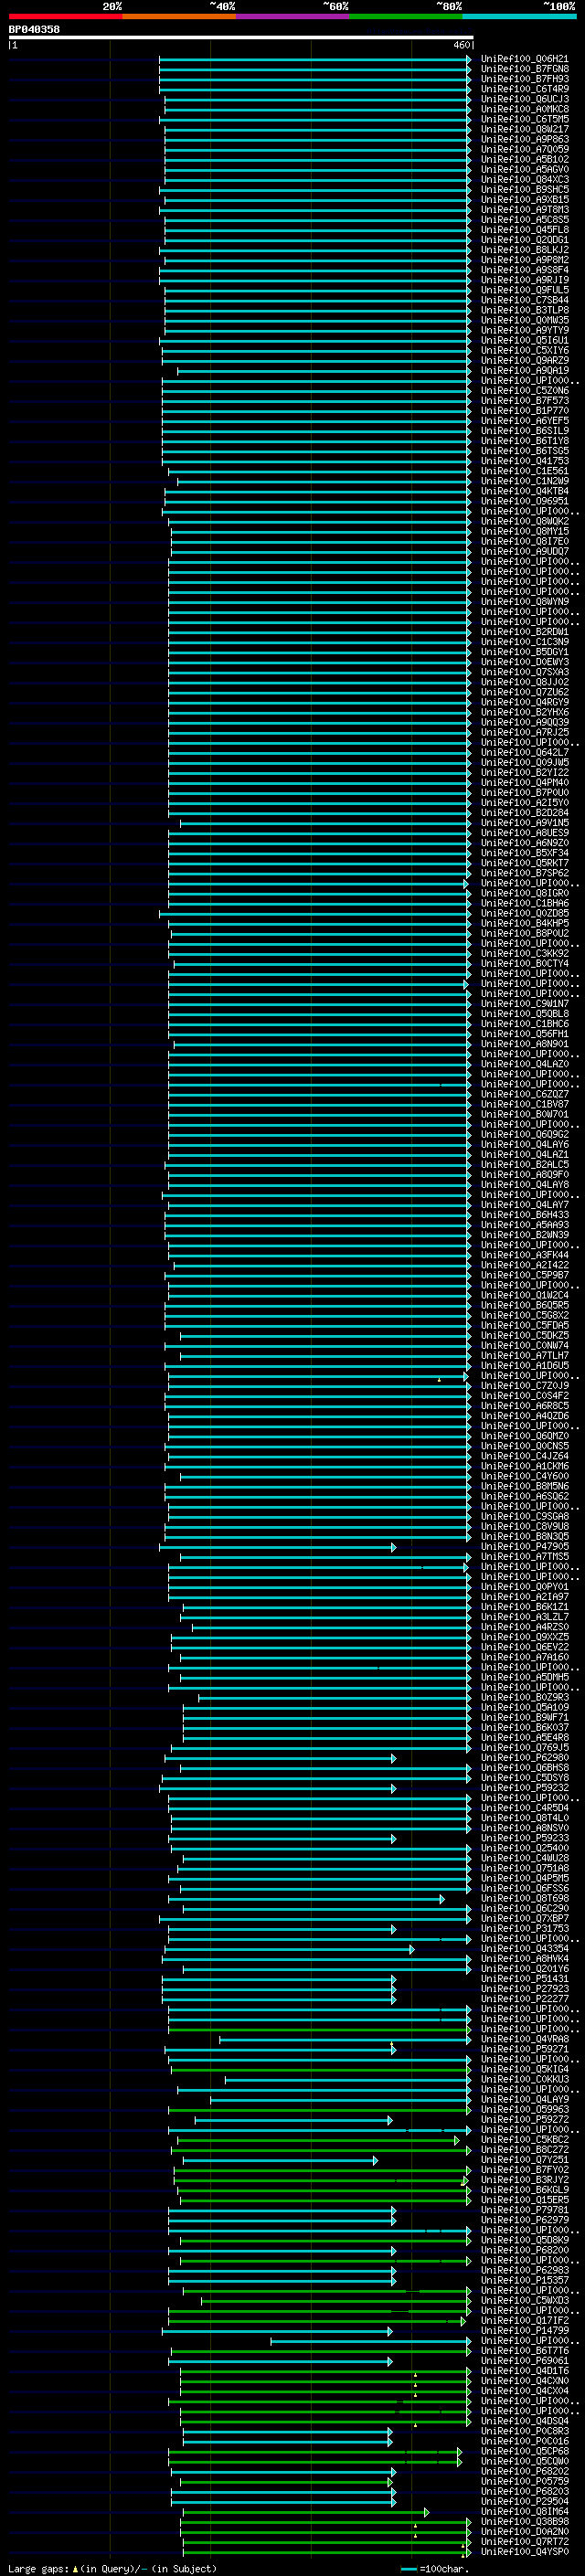
Task: Click hit label UniRef100_A9QA19
Action: [x=524, y=371]
